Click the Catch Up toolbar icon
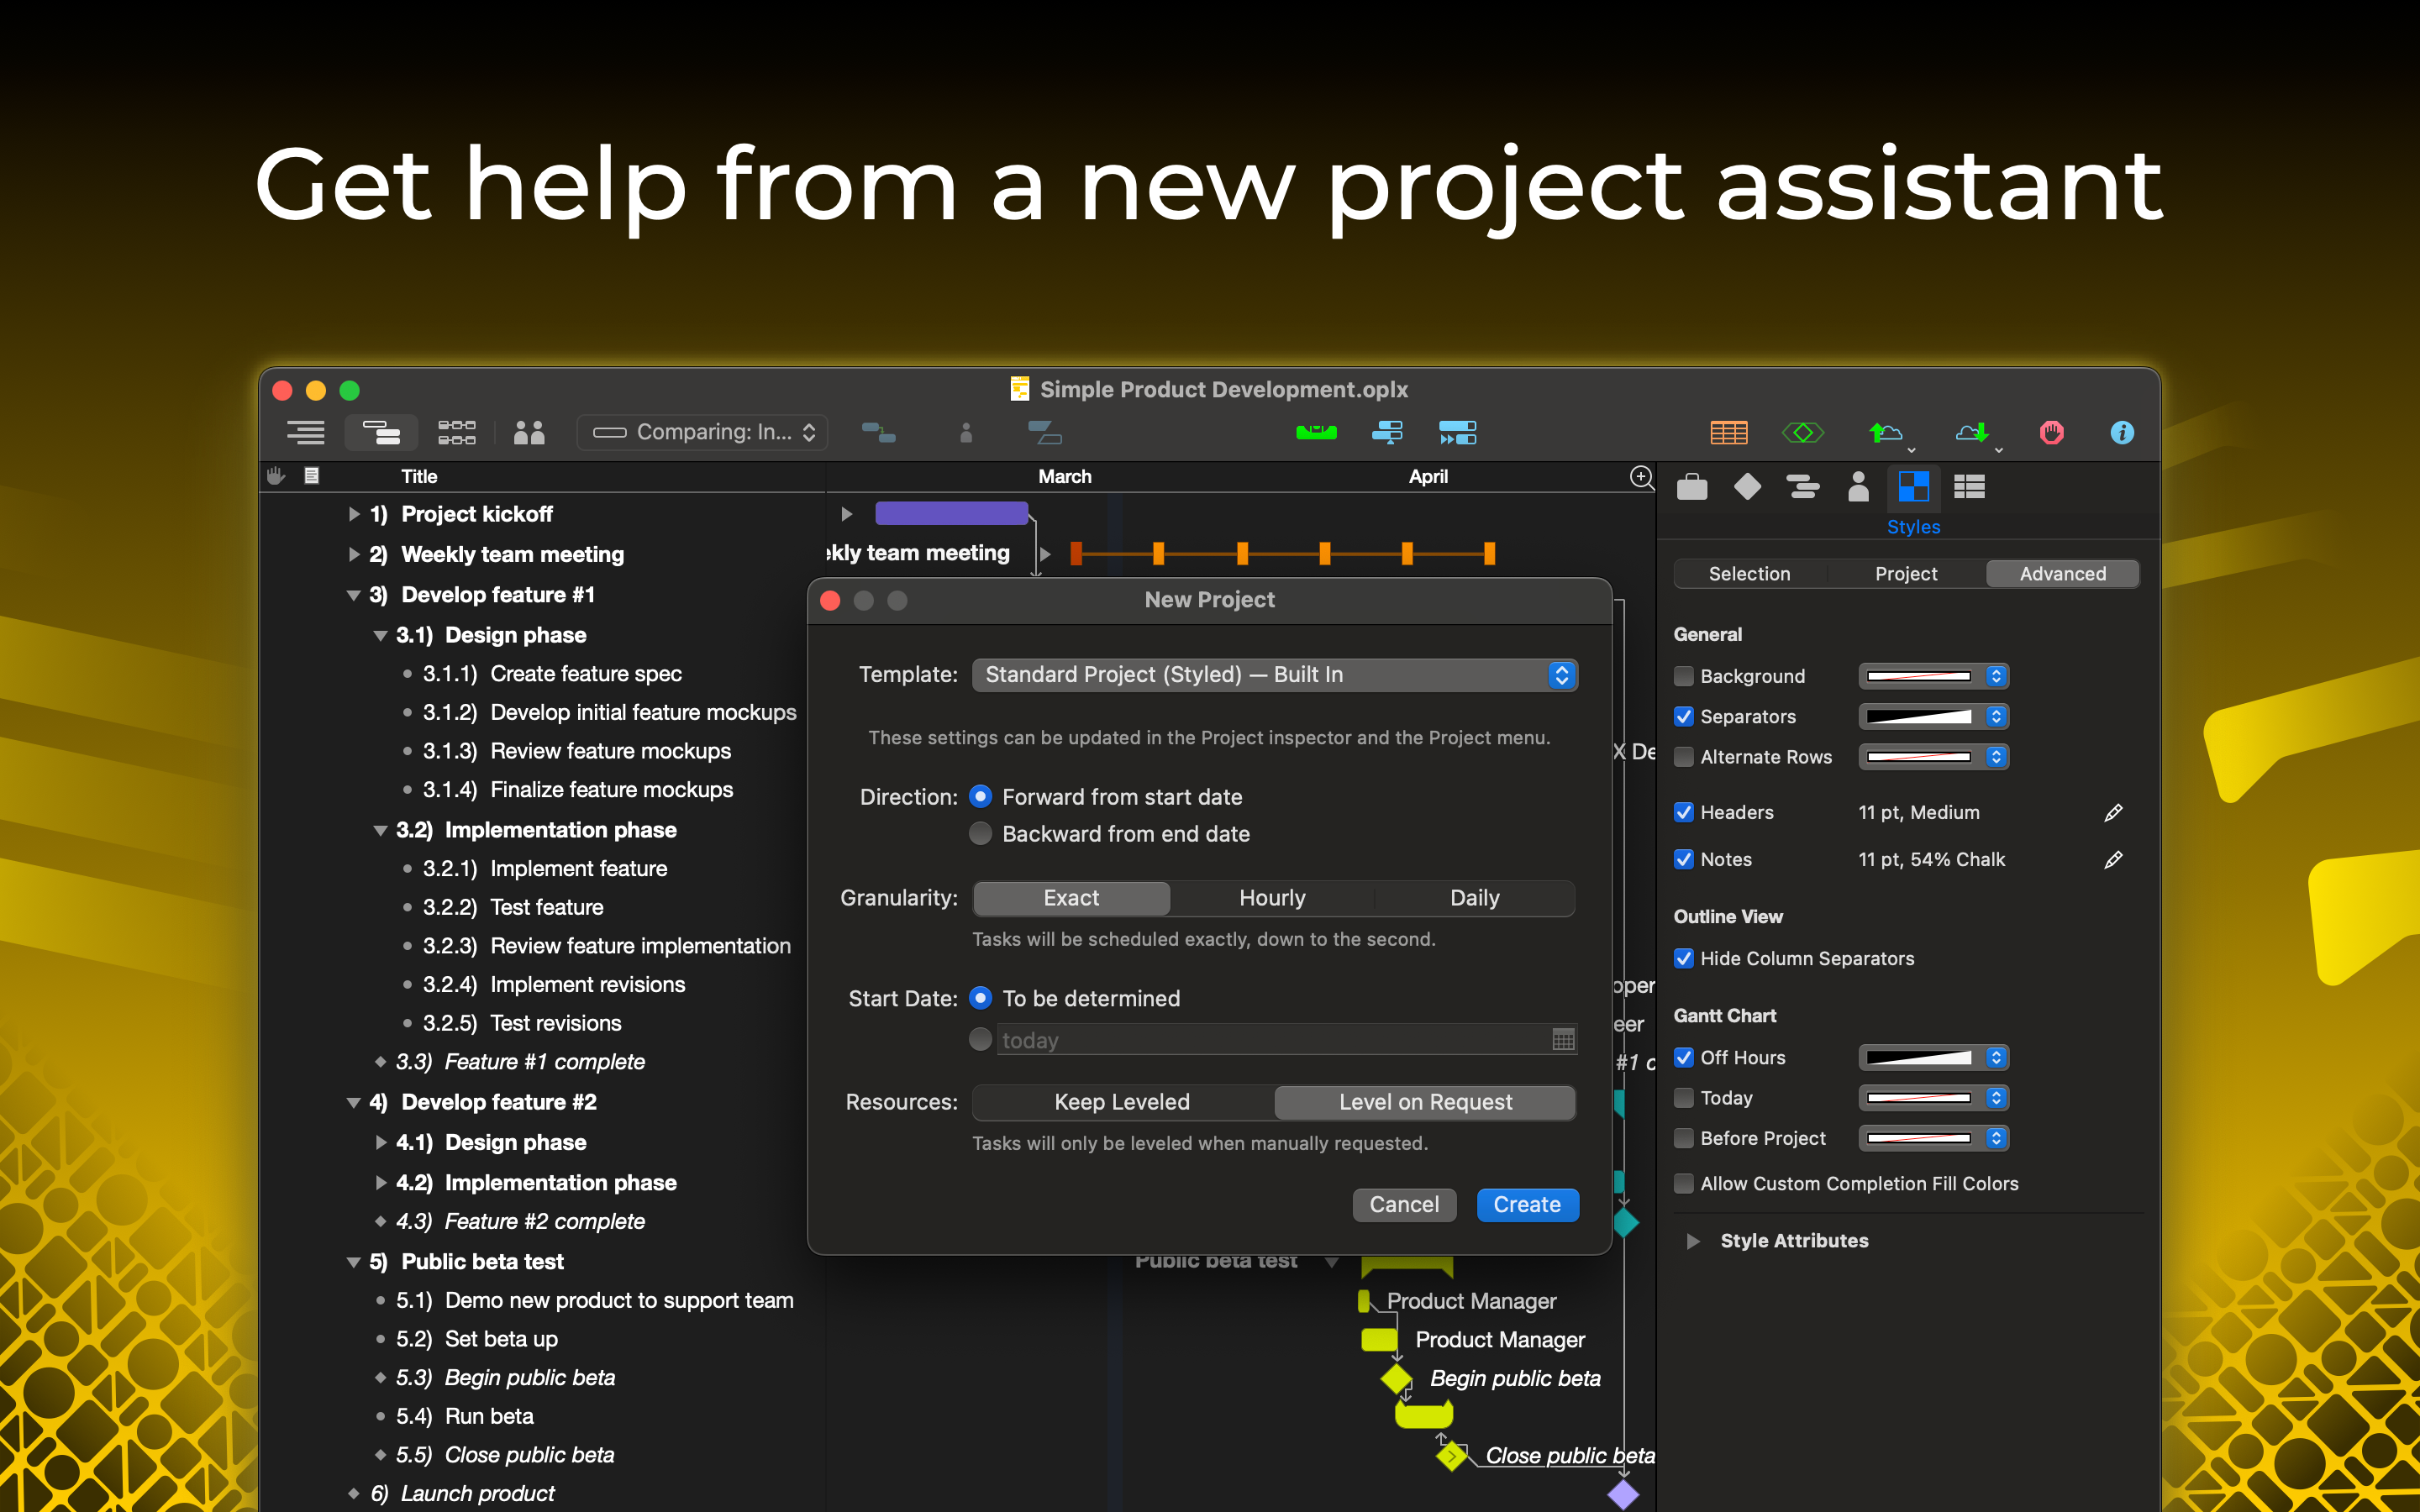Image resolution: width=2420 pixels, height=1512 pixels. (x=1387, y=432)
